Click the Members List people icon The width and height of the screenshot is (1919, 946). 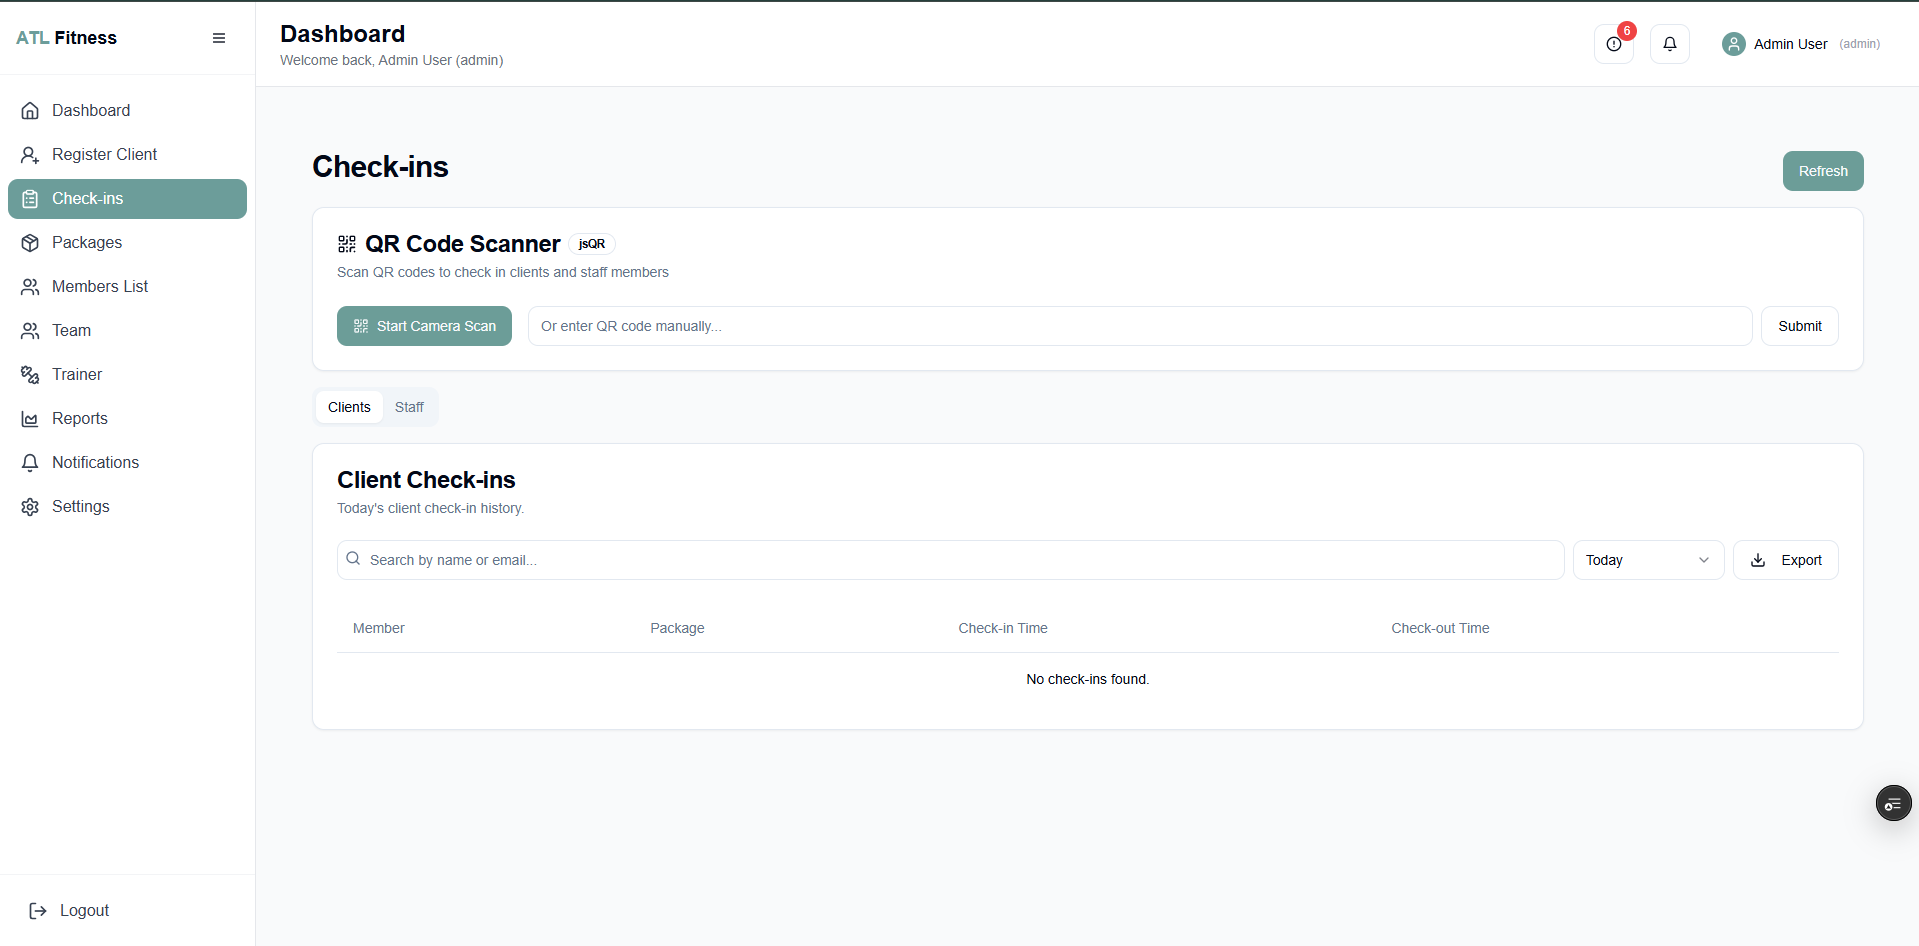tap(30, 287)
